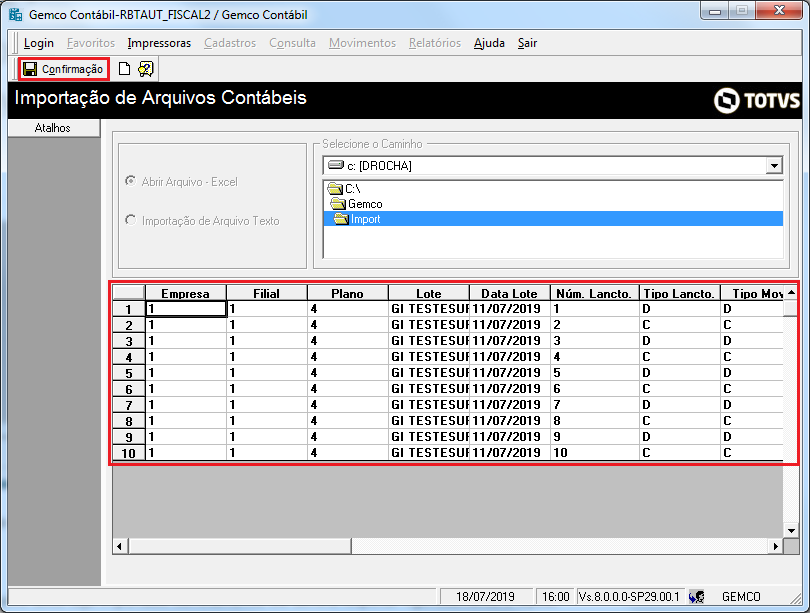Click the date 18/07/2019 in status bar

[485, 597]
